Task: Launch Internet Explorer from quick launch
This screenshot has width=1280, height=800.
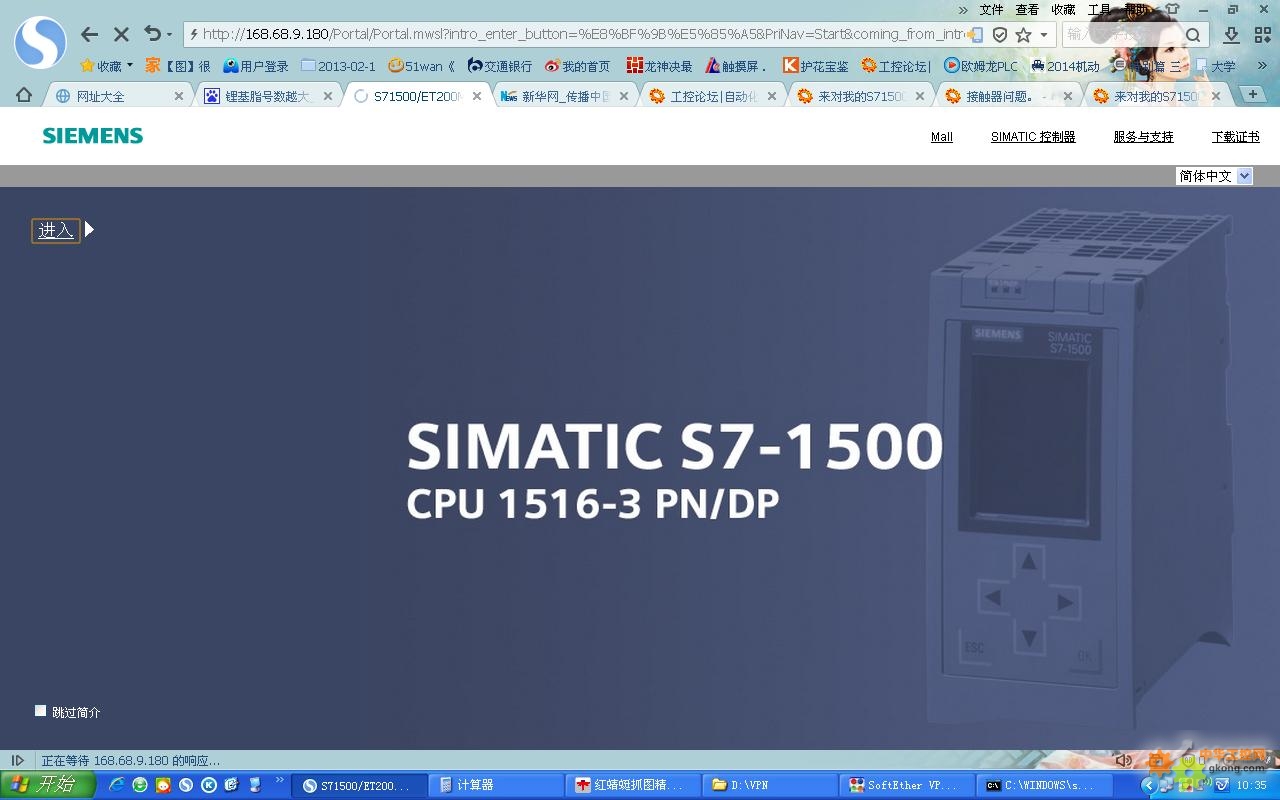Action: [117, 785]
